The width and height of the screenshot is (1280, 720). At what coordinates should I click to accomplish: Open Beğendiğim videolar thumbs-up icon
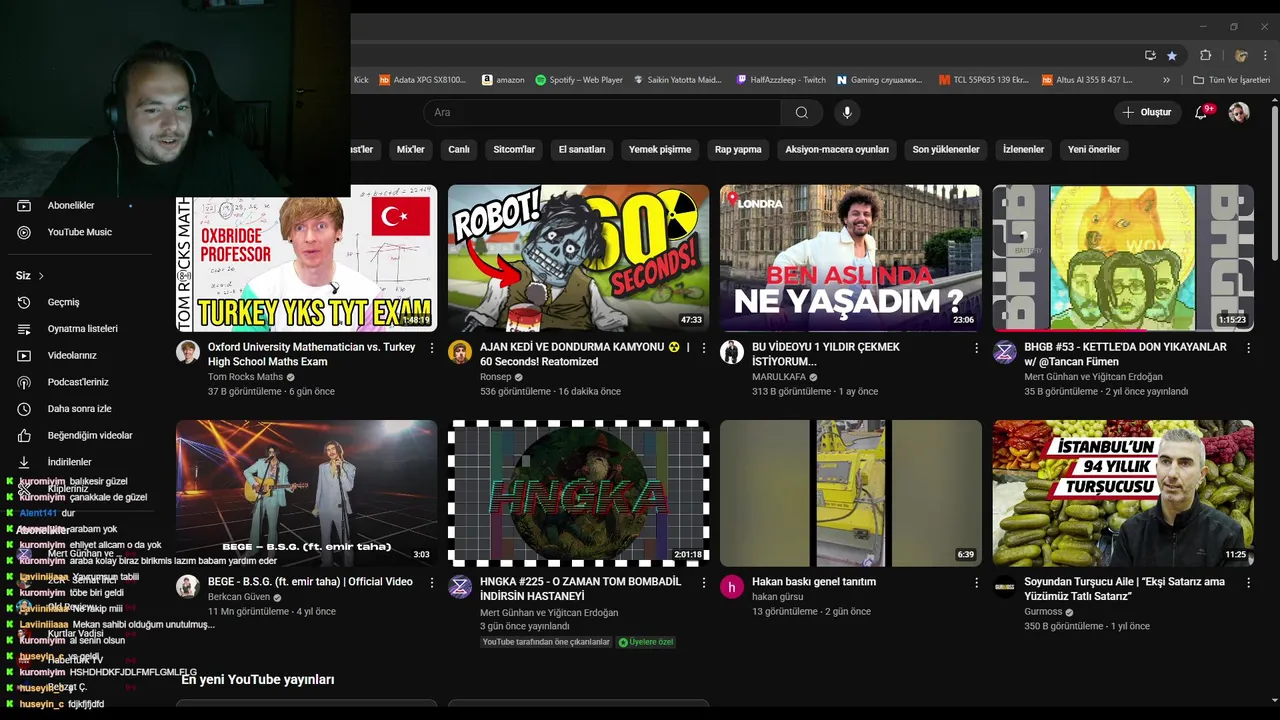(x=24, y=435)
